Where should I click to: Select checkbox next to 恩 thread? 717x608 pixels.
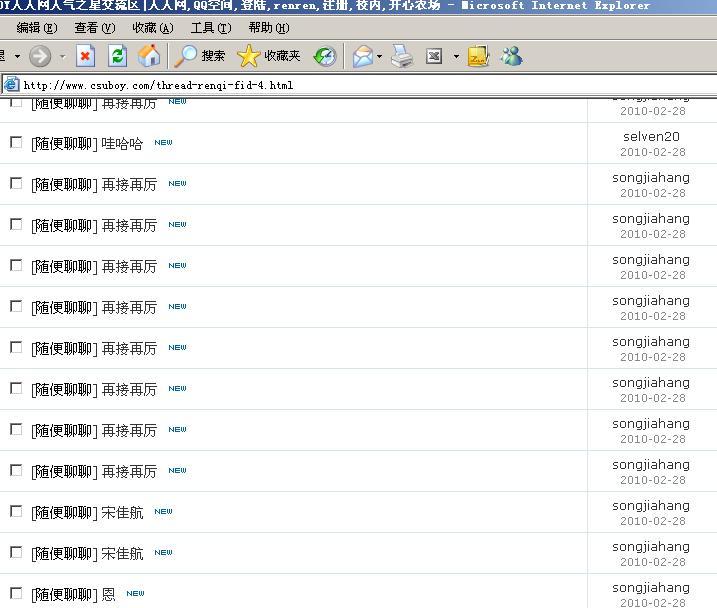click(x=16, y=593)
